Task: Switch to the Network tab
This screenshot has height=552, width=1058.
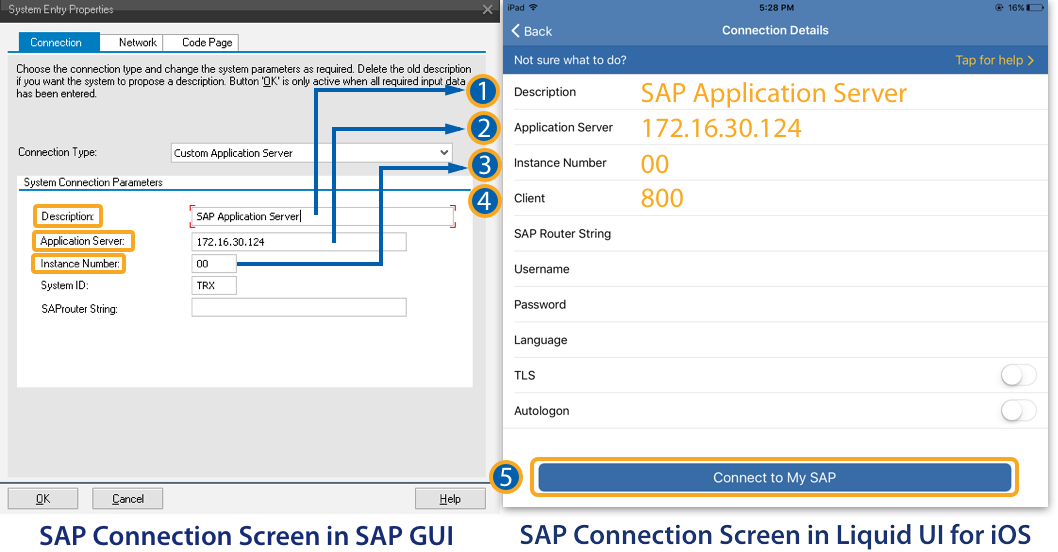Action: [x=137, y=43]
